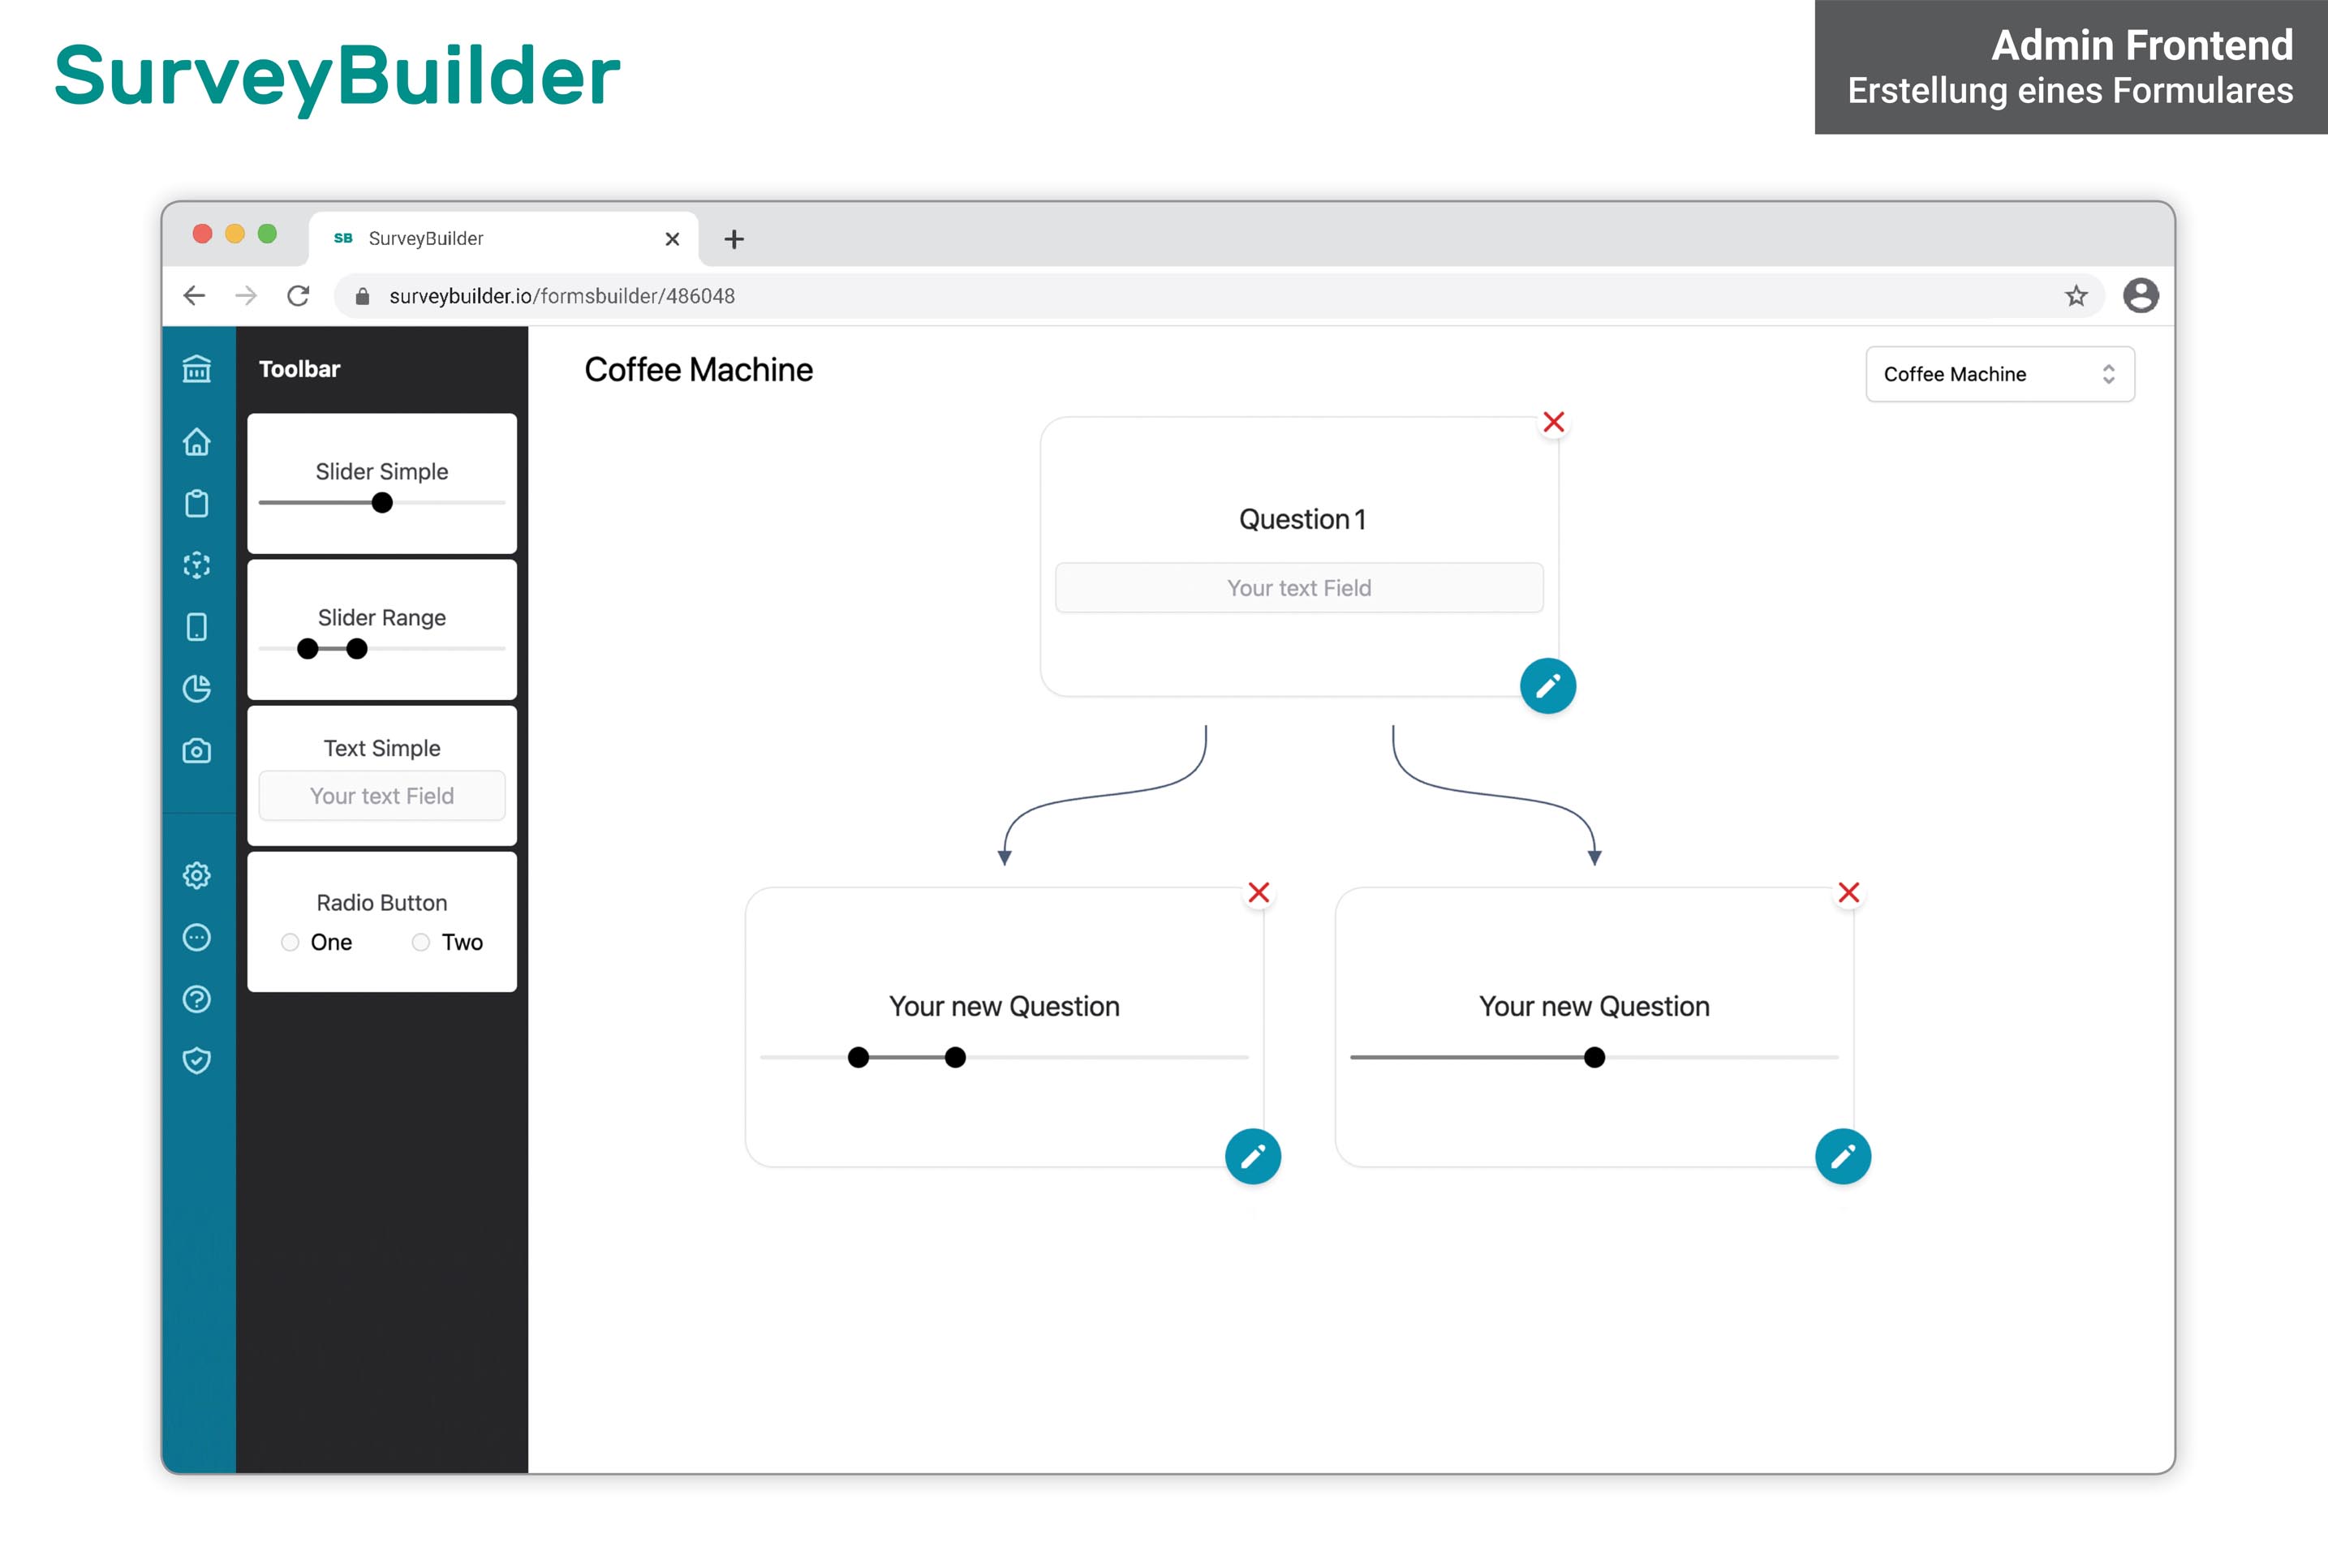Image resolution: width=2328 pixels, height=1568 pixels.
Task: Click the Coffee Machine page heading
Action: 699,370
